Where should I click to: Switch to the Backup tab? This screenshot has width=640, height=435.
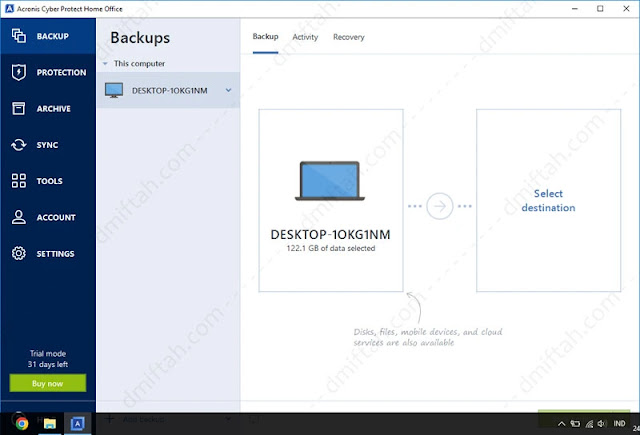(x=265, y=37)
